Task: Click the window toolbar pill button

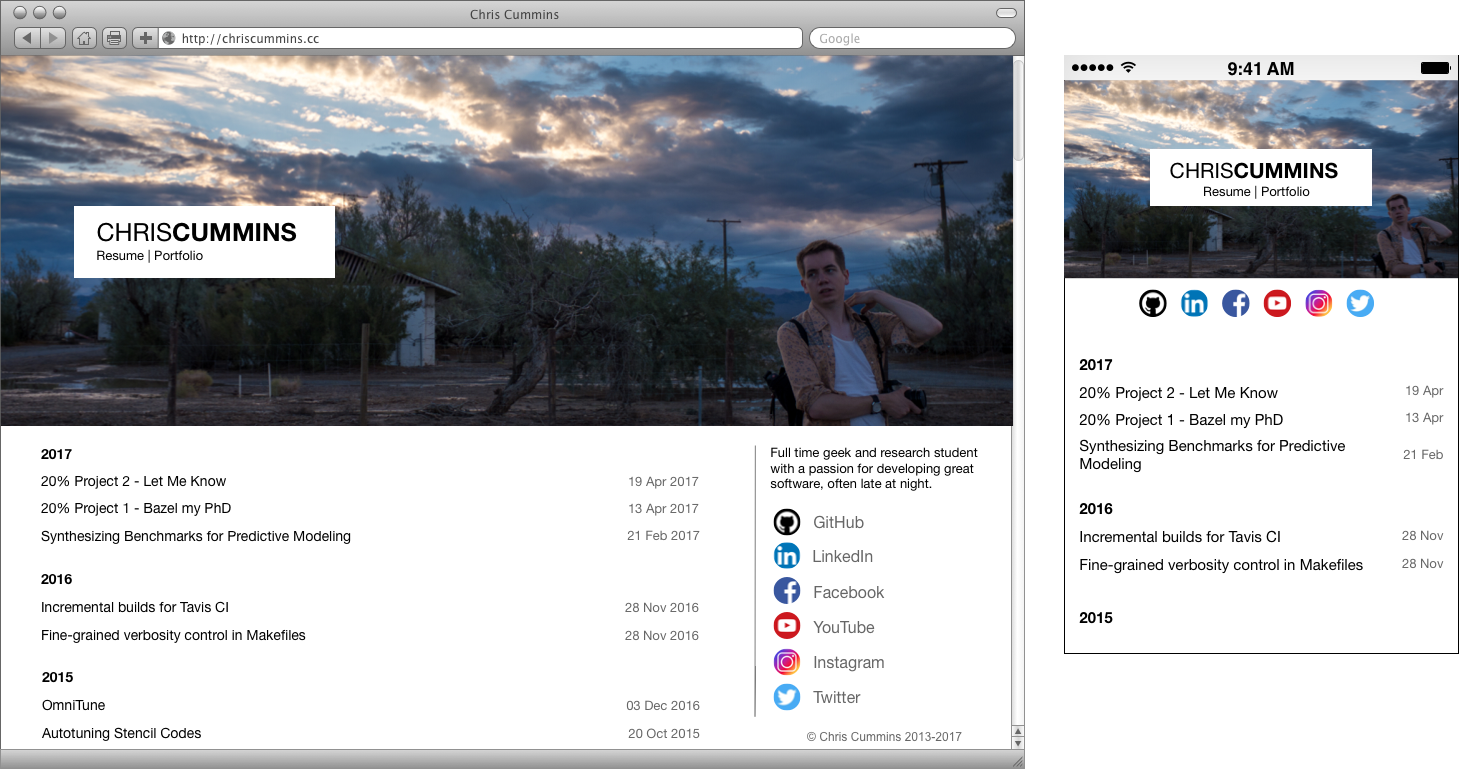Action: click(1006, 14)
